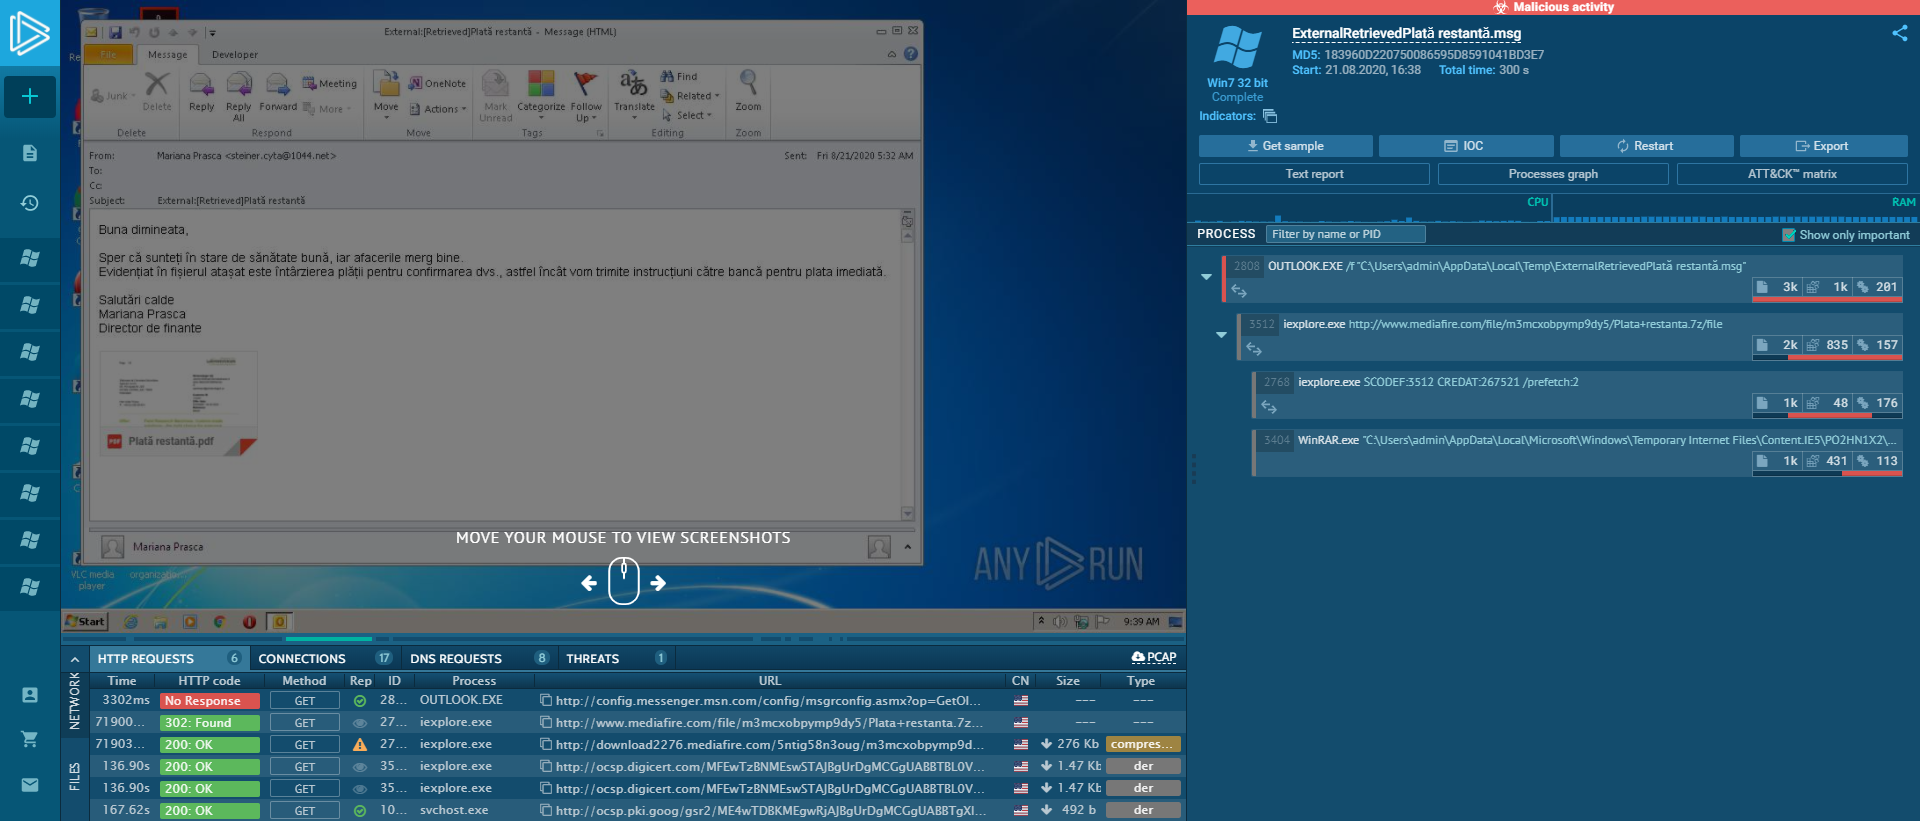Copy the config.messenger.msn.com URL with its icon
The image size is (1920, 821).
[x=546, y=701]
